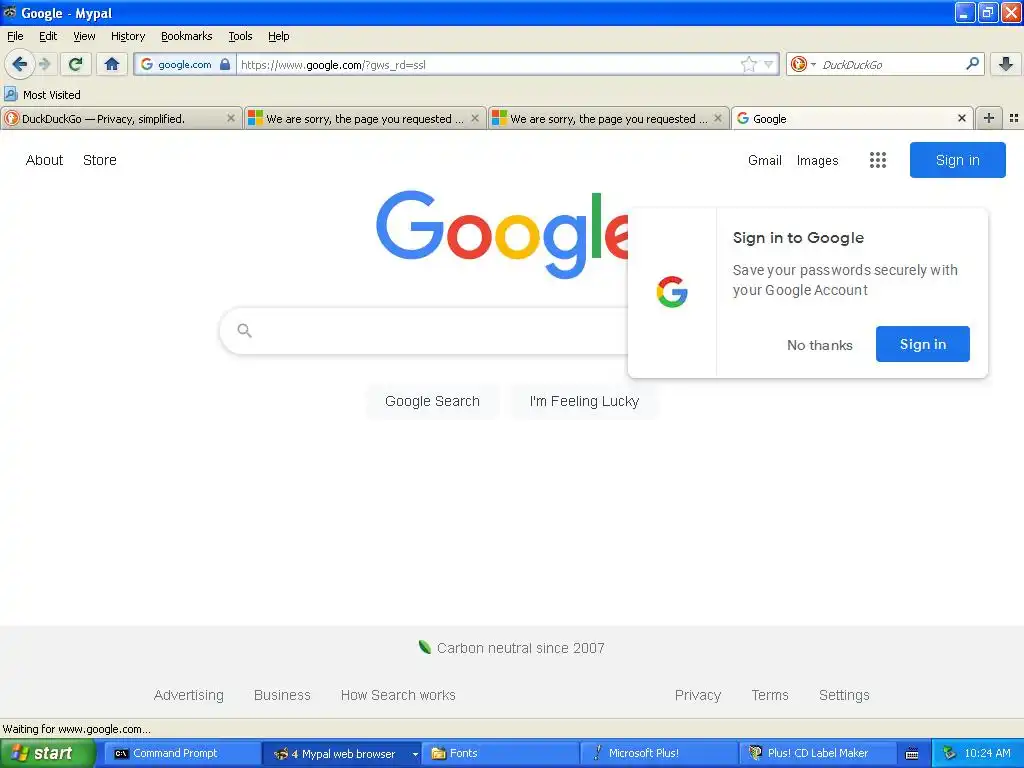This screenshot has width=1024, height=768.
Task: Click Carbon neutral since 2007 link
Action: (512, 648)
